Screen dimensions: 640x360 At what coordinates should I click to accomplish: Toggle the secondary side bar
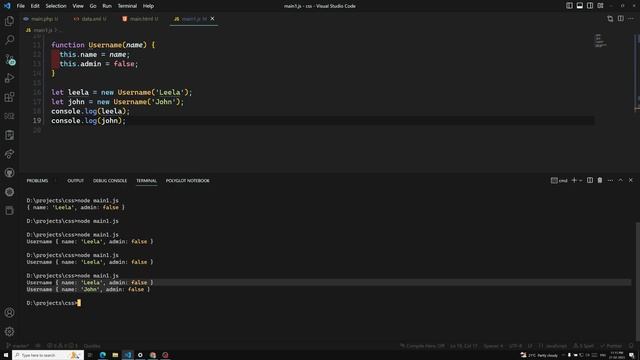[590, 6]
